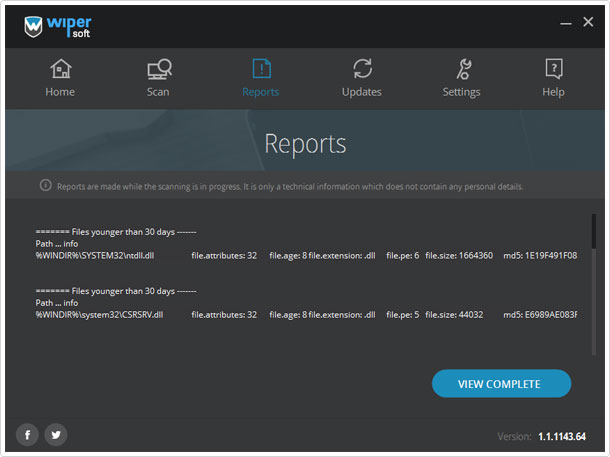The height and width of the screenshot is (457, 610).
Task: Select the Reports document icon
Action: [261, 69]
